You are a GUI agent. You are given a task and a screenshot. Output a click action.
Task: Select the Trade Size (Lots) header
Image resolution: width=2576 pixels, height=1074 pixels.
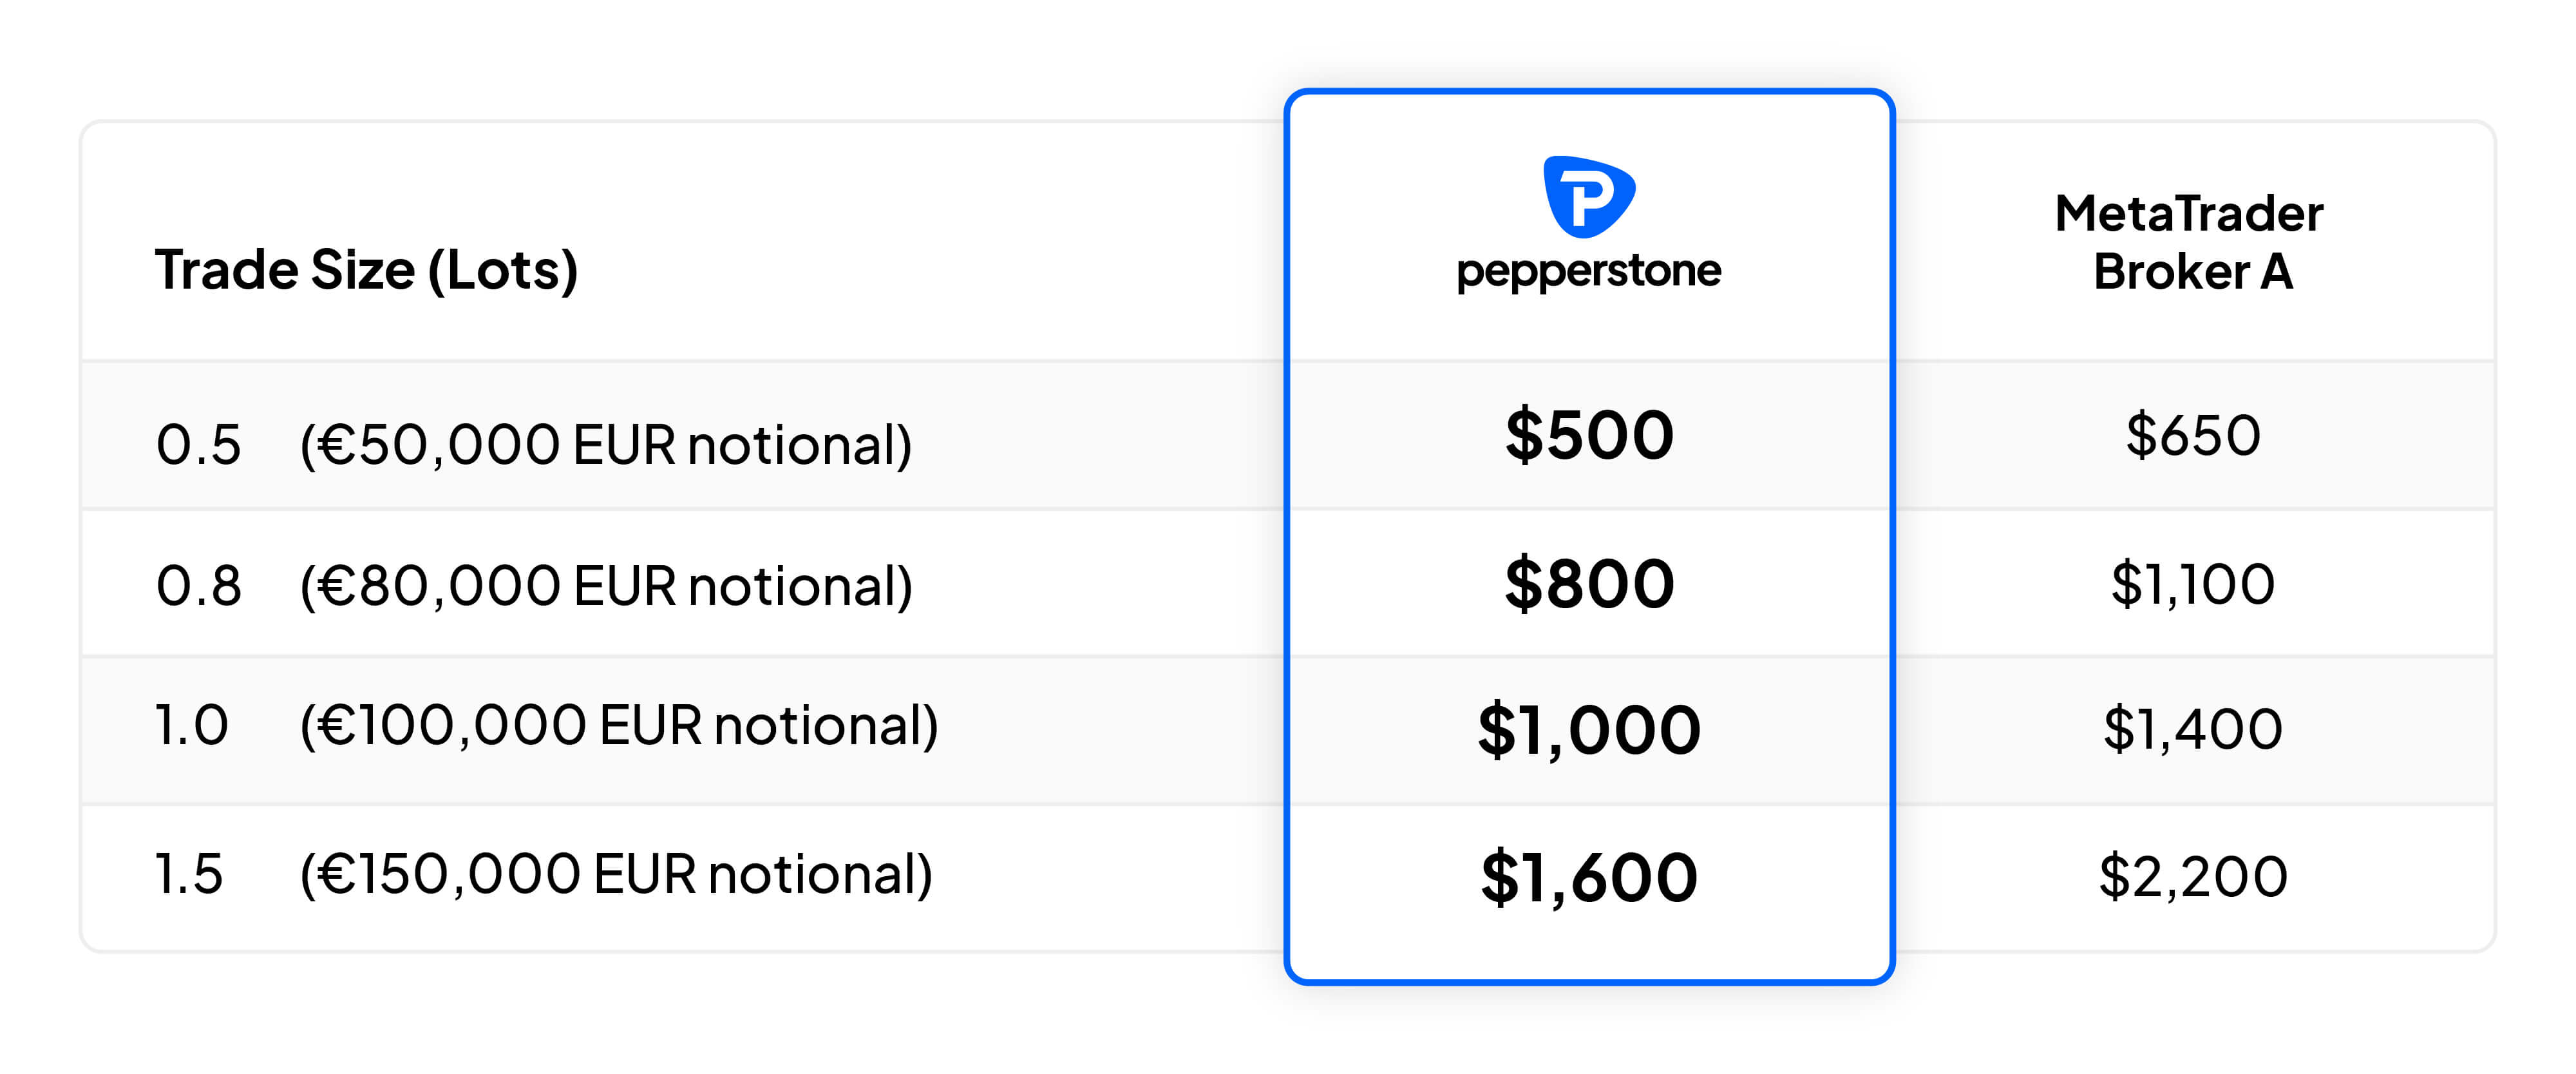[x=367, y=270]
